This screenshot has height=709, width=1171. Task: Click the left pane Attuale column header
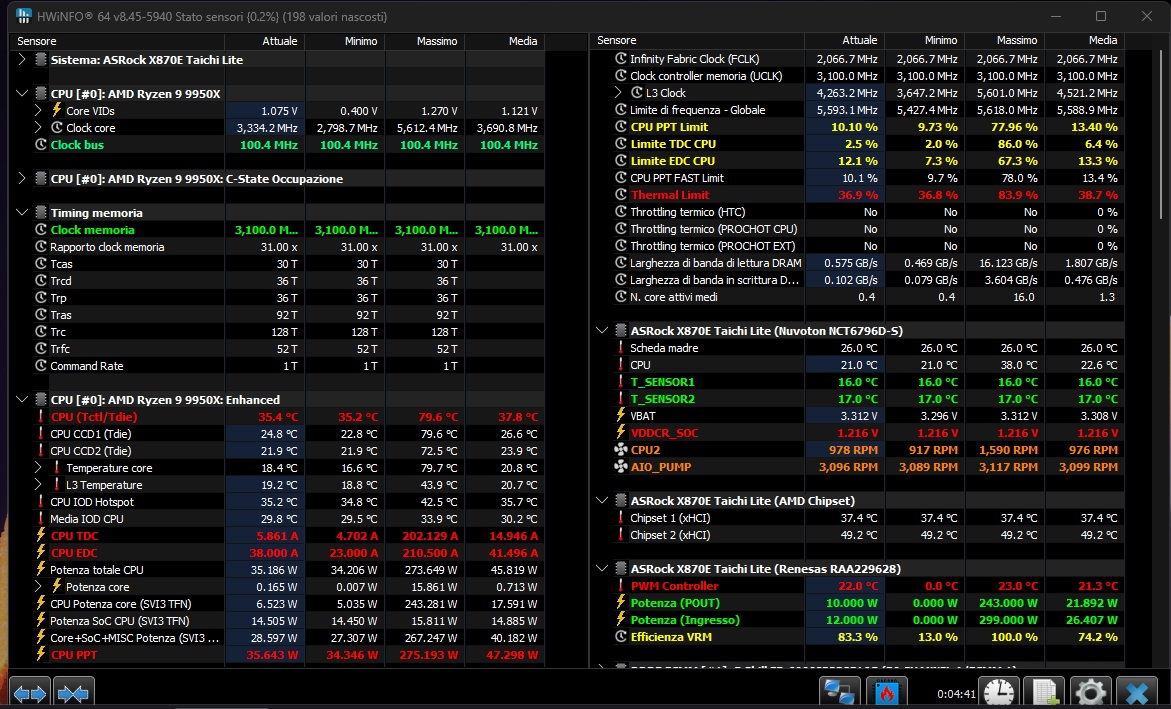pyautogui.click(x=264, y=41)
